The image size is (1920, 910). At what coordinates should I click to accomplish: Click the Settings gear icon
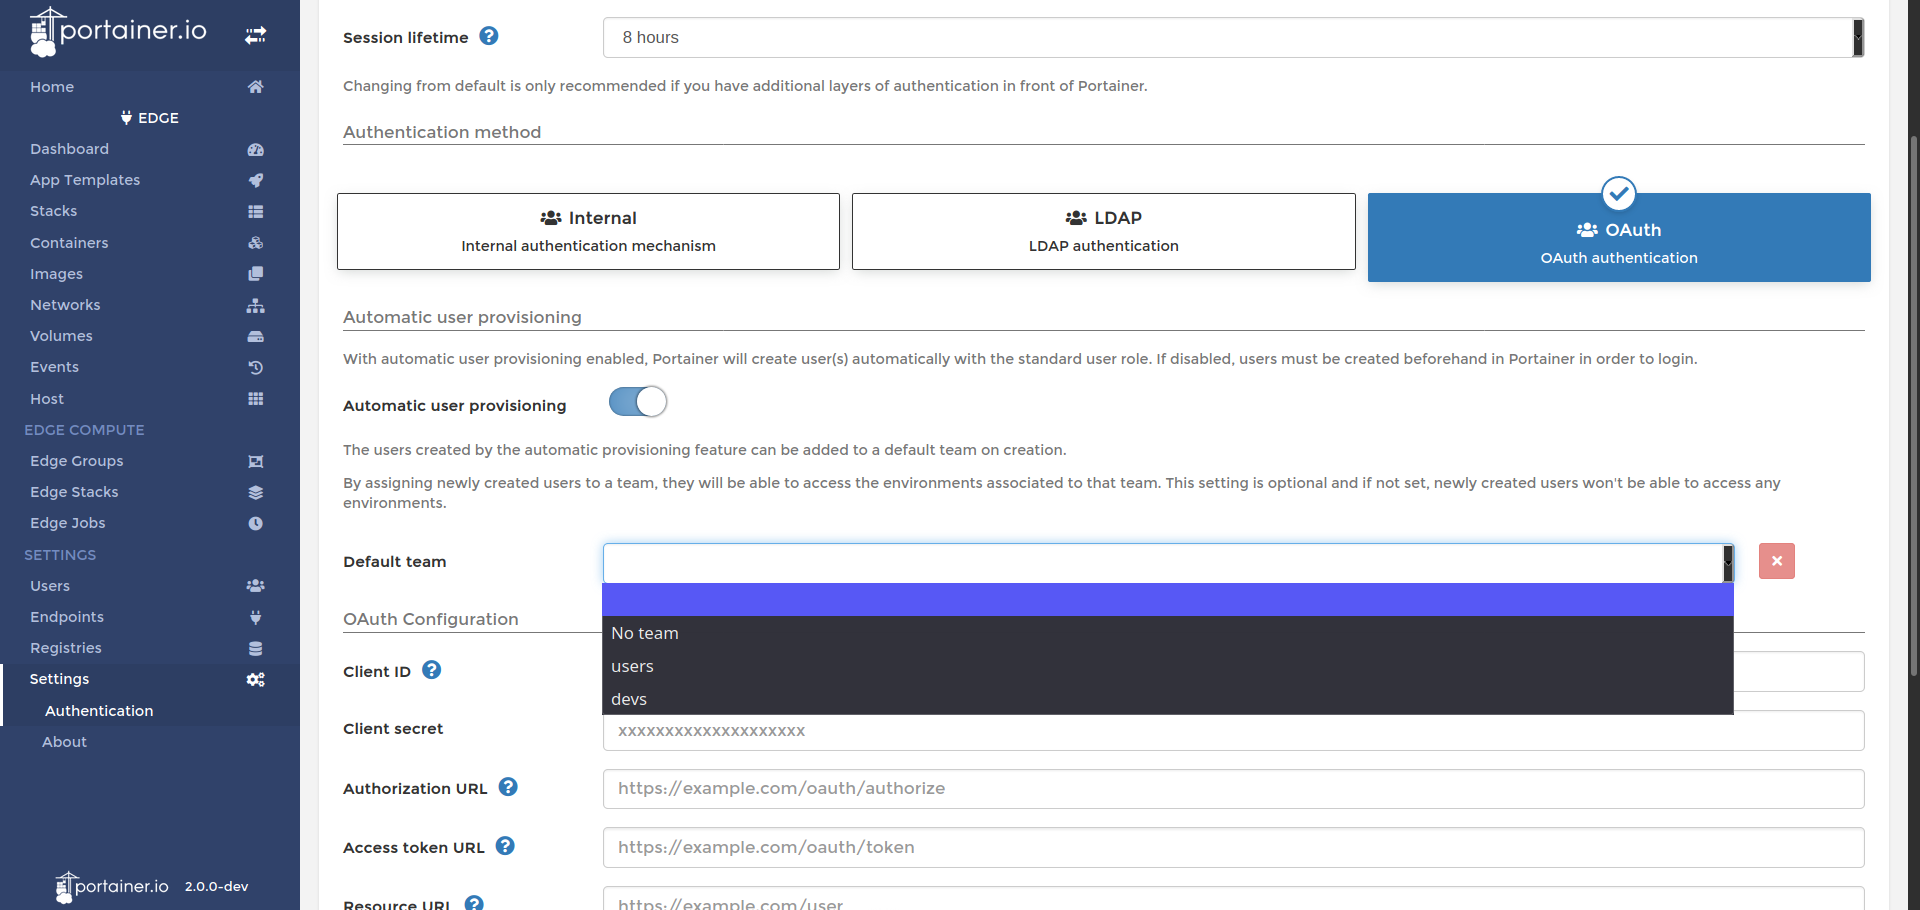pos(256,679)
